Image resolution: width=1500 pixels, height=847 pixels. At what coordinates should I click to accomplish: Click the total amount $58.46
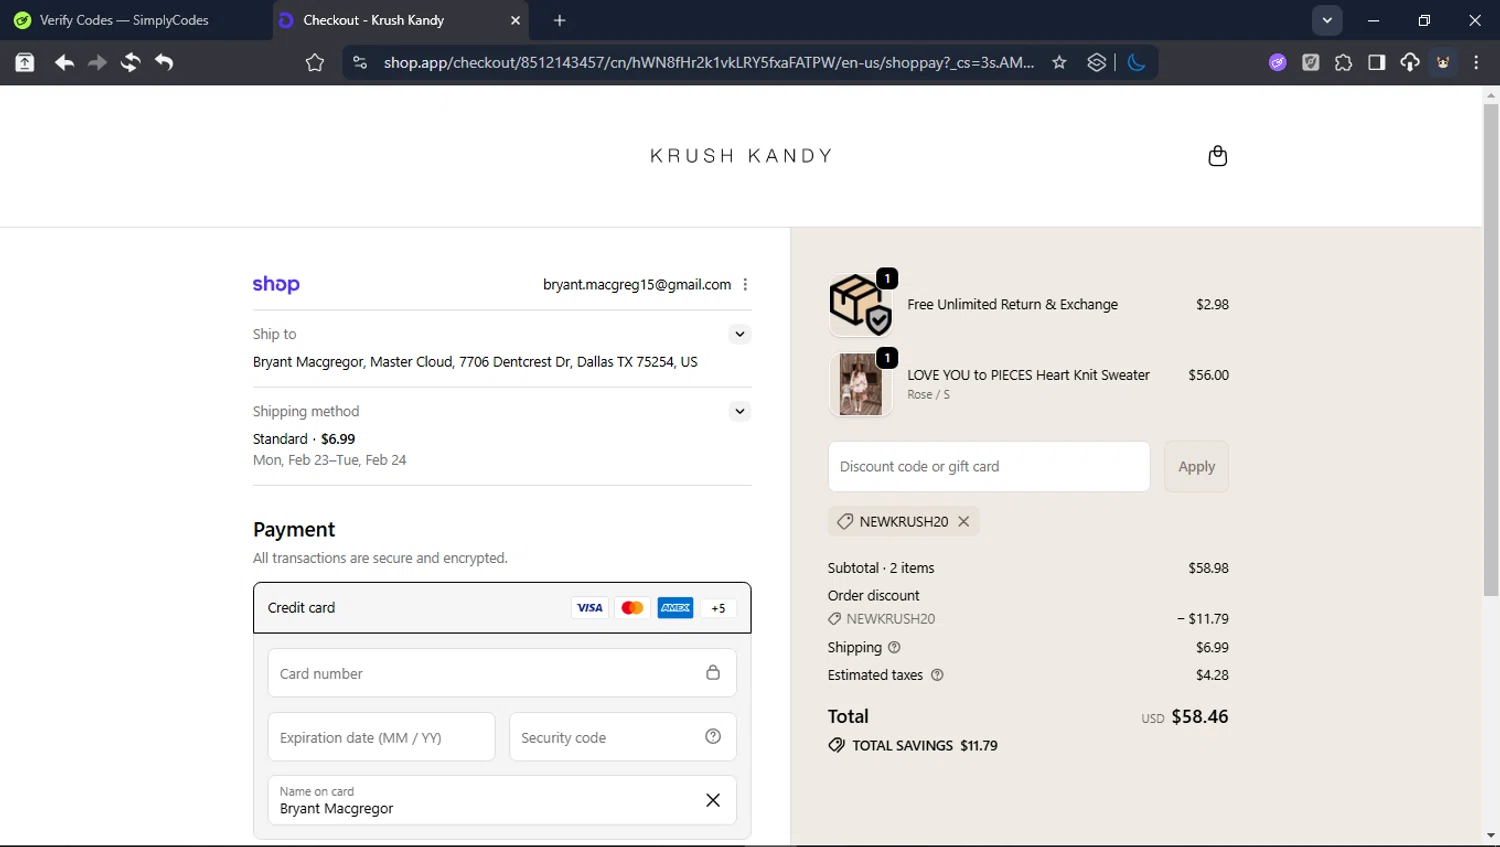tap(1199, 716)
